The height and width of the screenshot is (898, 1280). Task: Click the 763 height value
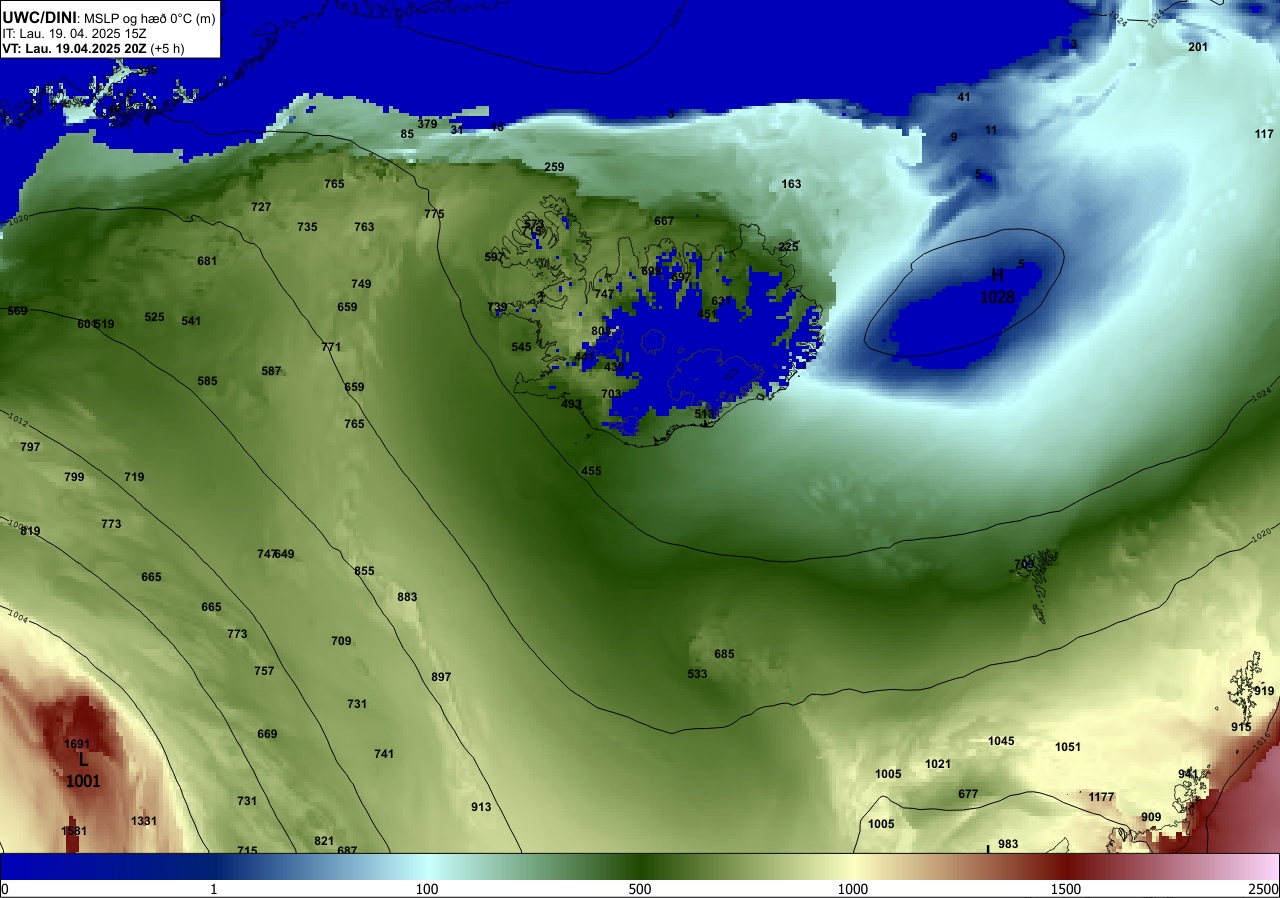[x=364, y=227]
